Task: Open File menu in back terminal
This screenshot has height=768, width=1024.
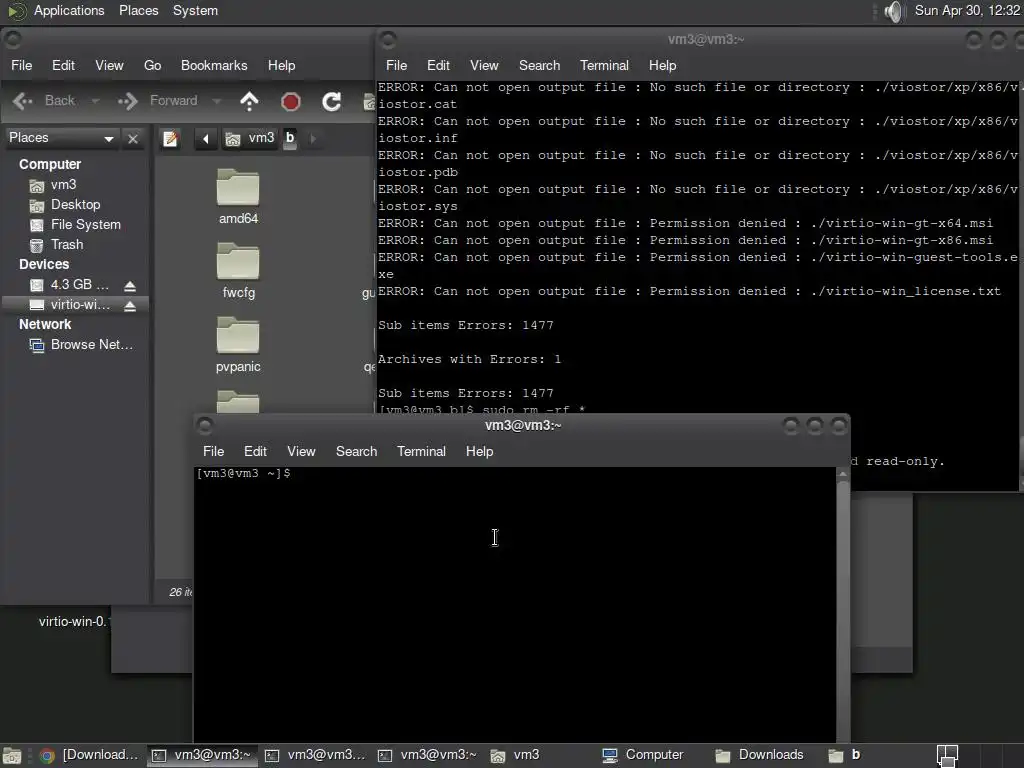Action: point(396,65)
